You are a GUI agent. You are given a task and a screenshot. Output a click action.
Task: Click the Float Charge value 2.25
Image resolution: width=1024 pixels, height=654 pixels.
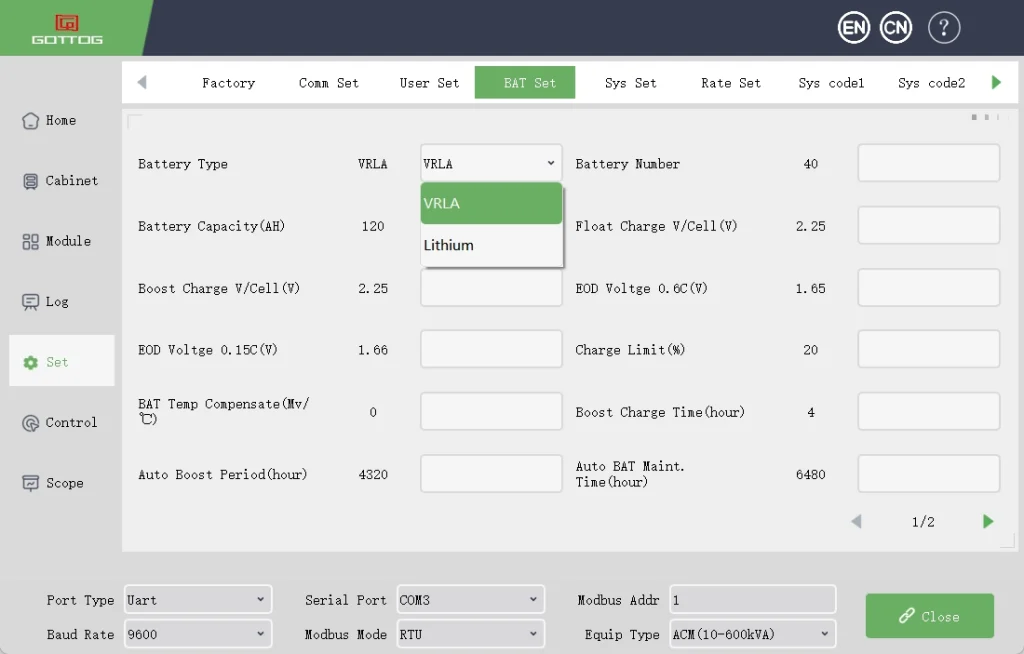[x=810, y=226]
